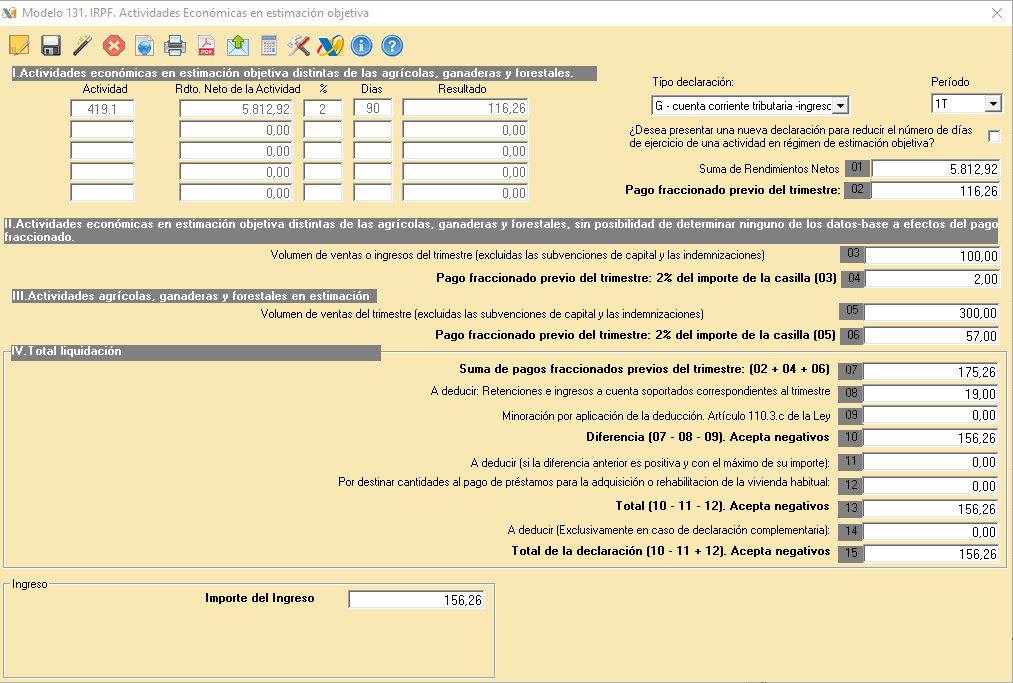Click the Importe del Ingreso field
This screenshot has width=1013, height=683.
click(x=416, y=600)
